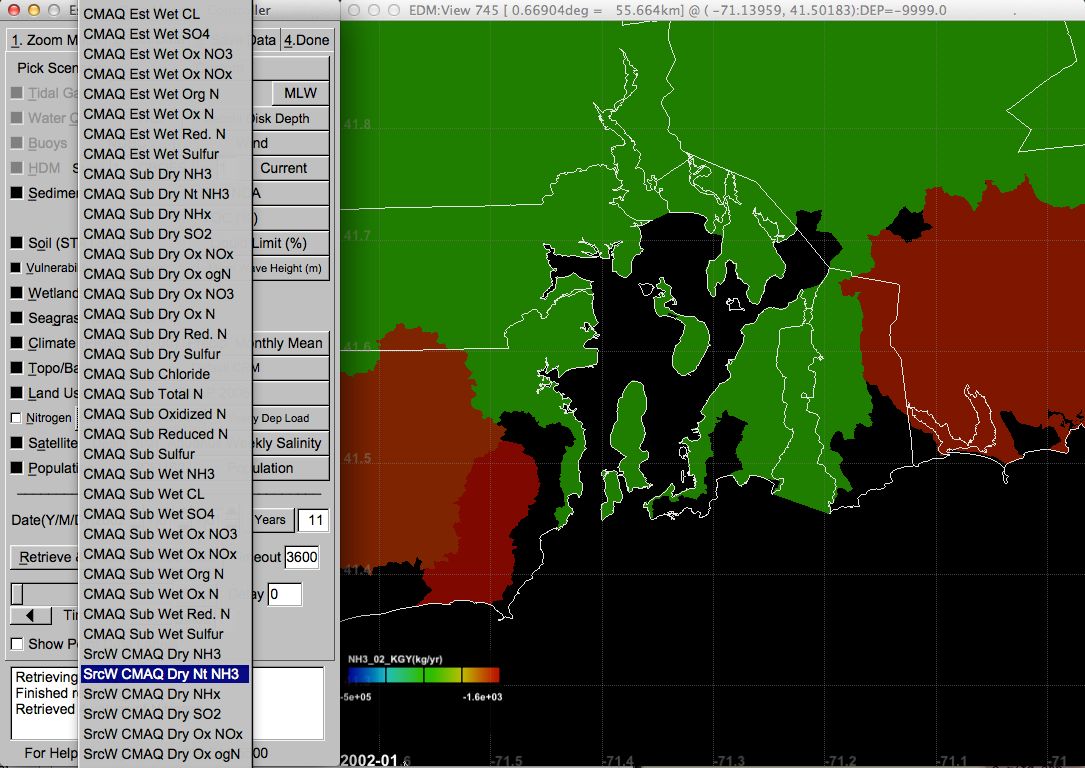Toggle the Sediment layer checkbox
1085x768 pixels.
point(16,193)
